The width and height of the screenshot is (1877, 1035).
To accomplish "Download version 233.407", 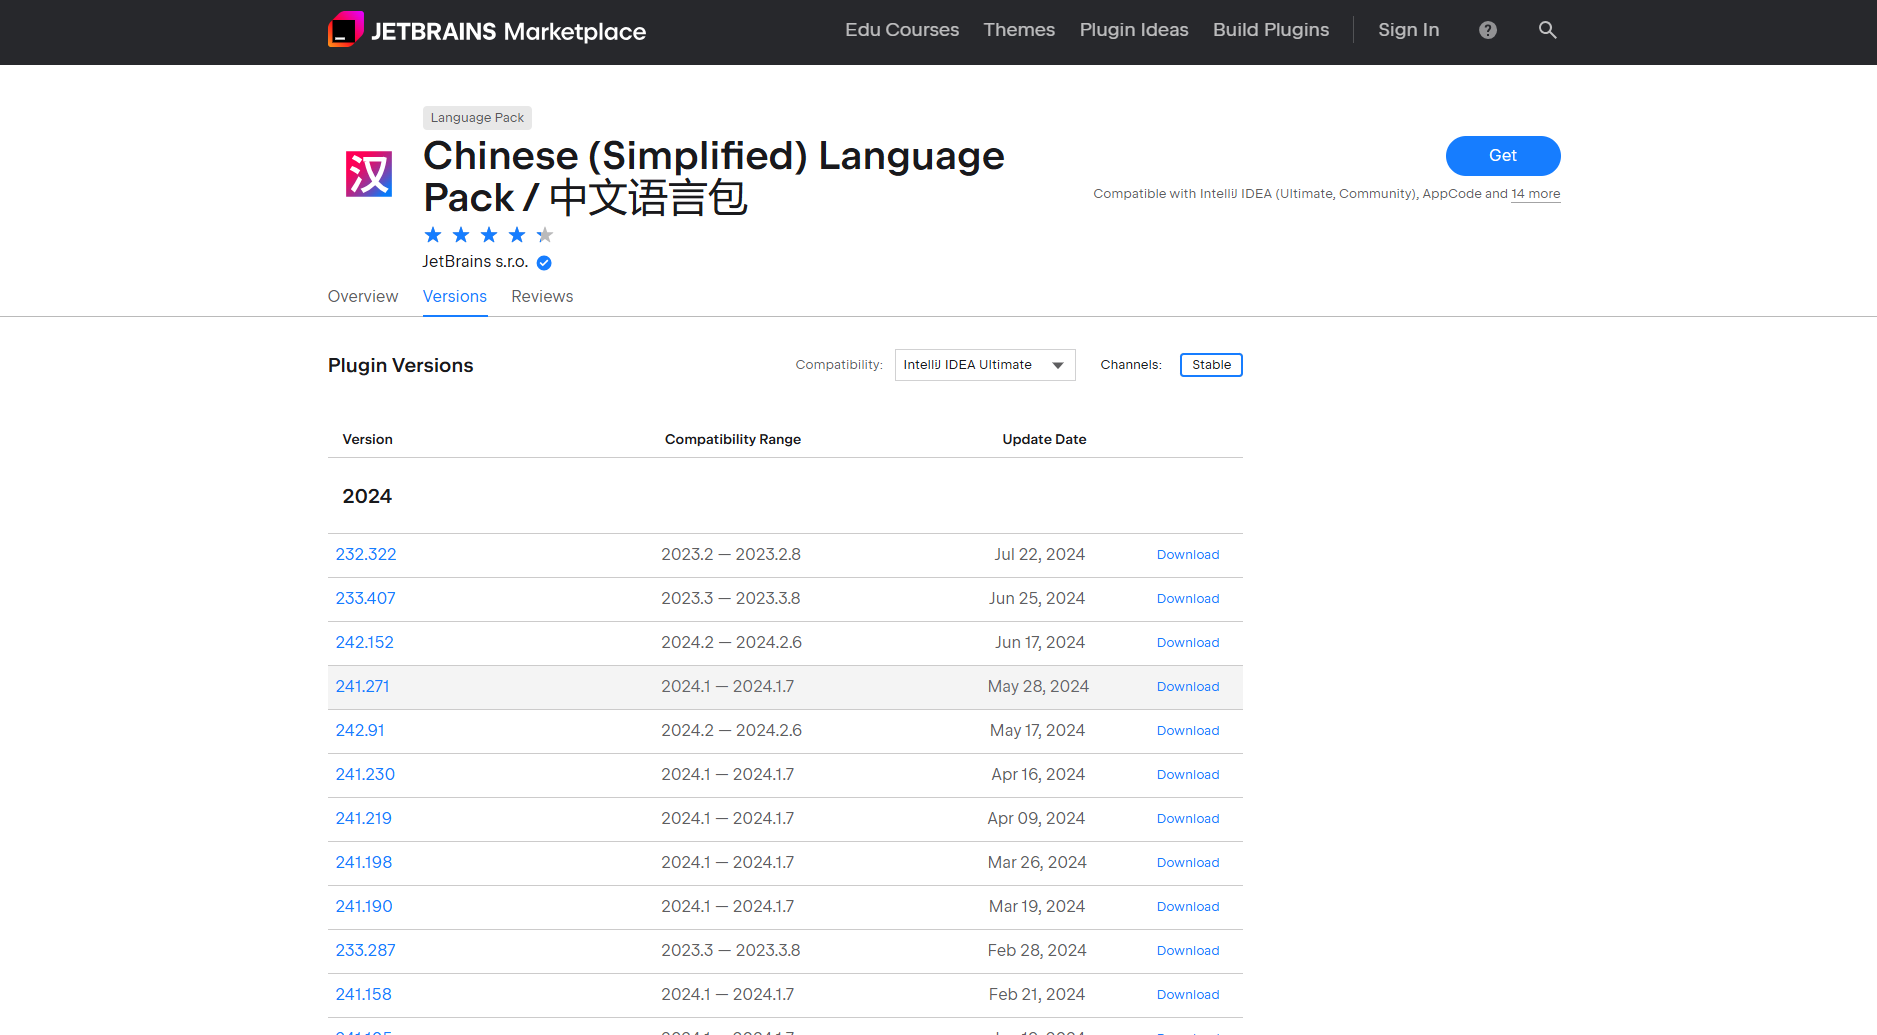I will click(x=1188, y=599).
